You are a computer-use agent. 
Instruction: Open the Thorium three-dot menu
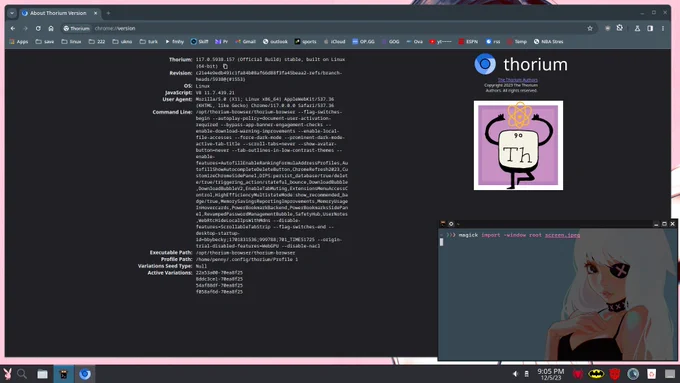tap(663, 28)
